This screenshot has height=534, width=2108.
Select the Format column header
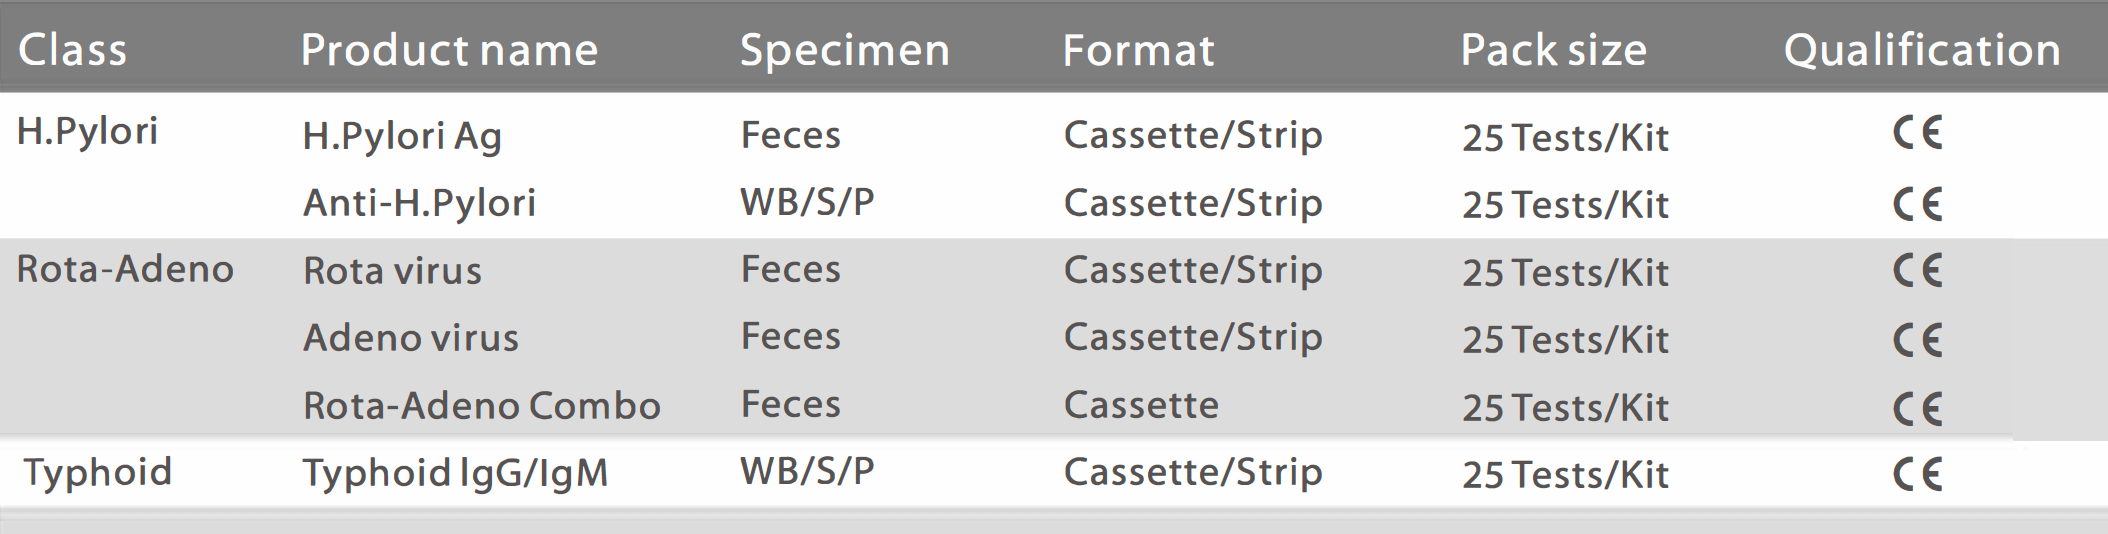[x=1138, y=50]
